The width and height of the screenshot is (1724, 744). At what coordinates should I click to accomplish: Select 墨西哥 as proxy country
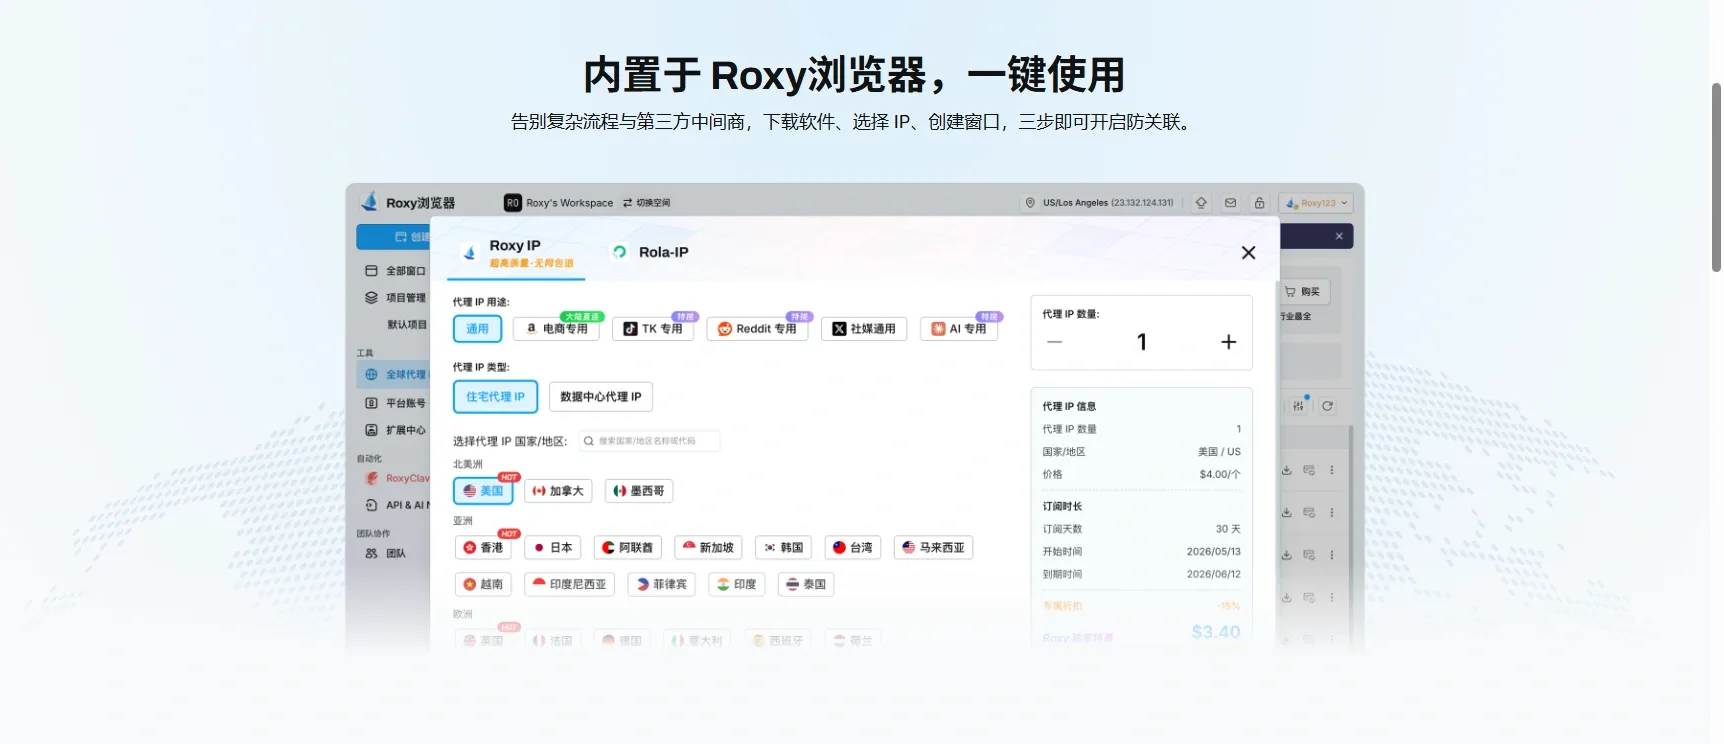[639, 491]
